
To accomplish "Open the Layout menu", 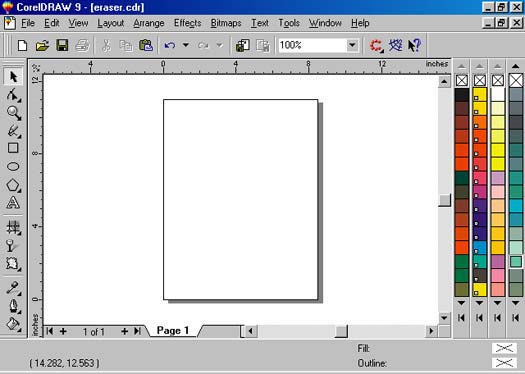I will pos(110,23).
